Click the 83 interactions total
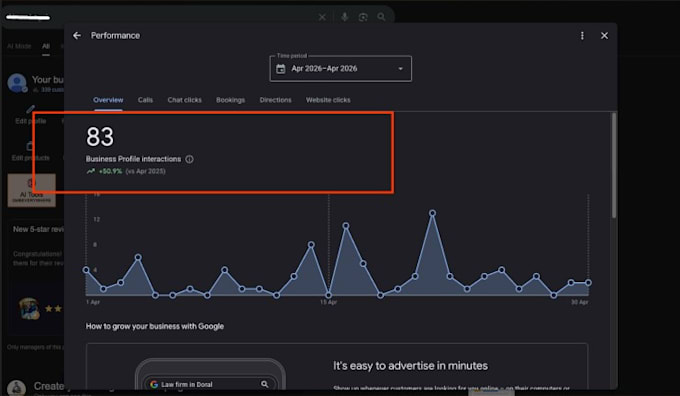This screenshot has width=680, height=396. (x=100, y=137)
